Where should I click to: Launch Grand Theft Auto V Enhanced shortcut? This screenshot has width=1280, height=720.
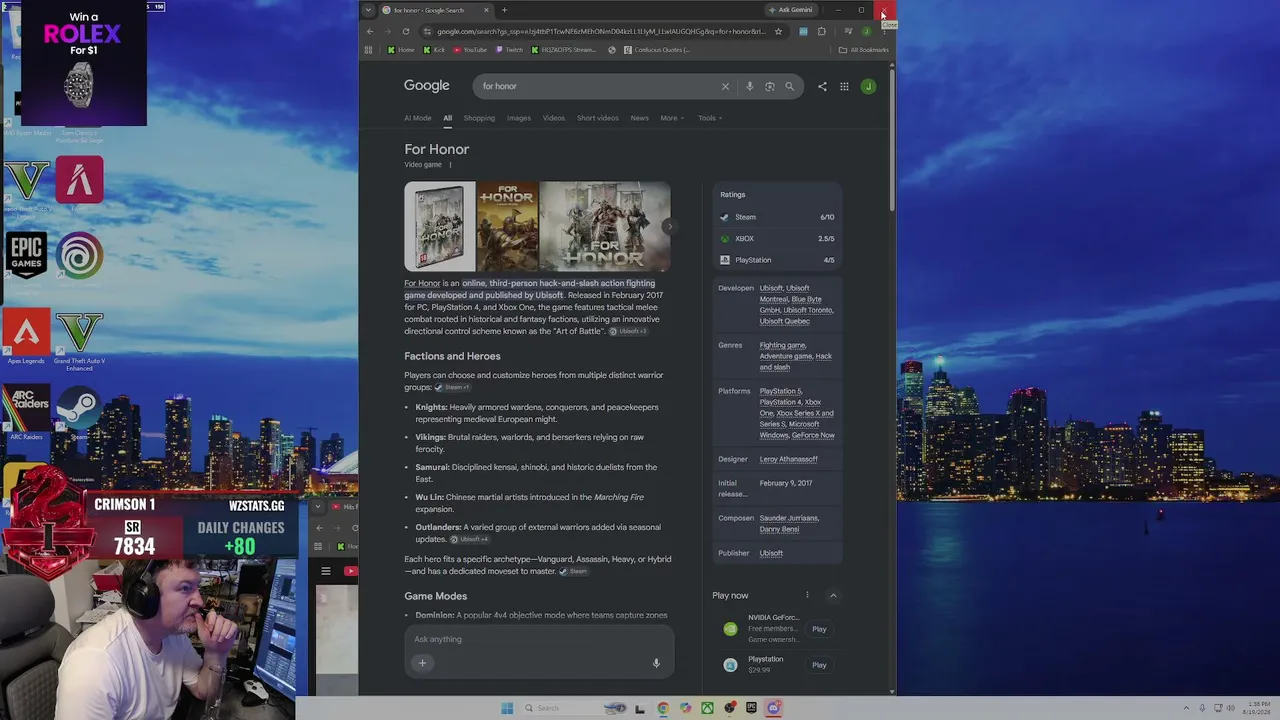[80, 341]
